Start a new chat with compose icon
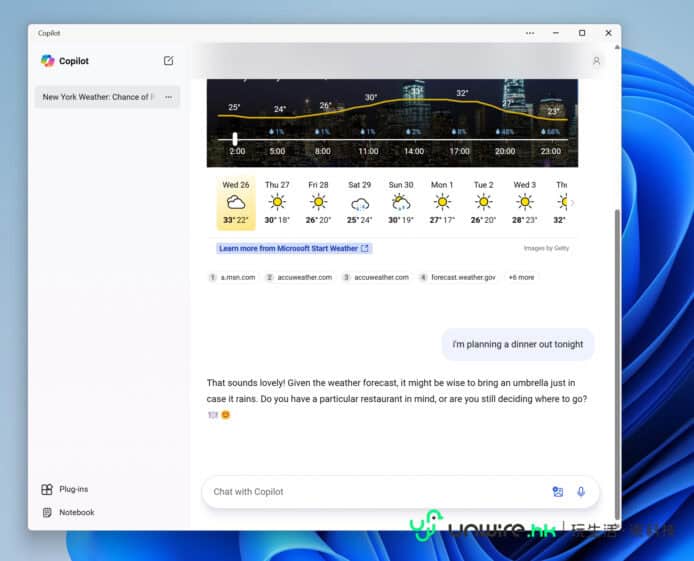 [168, 61]
